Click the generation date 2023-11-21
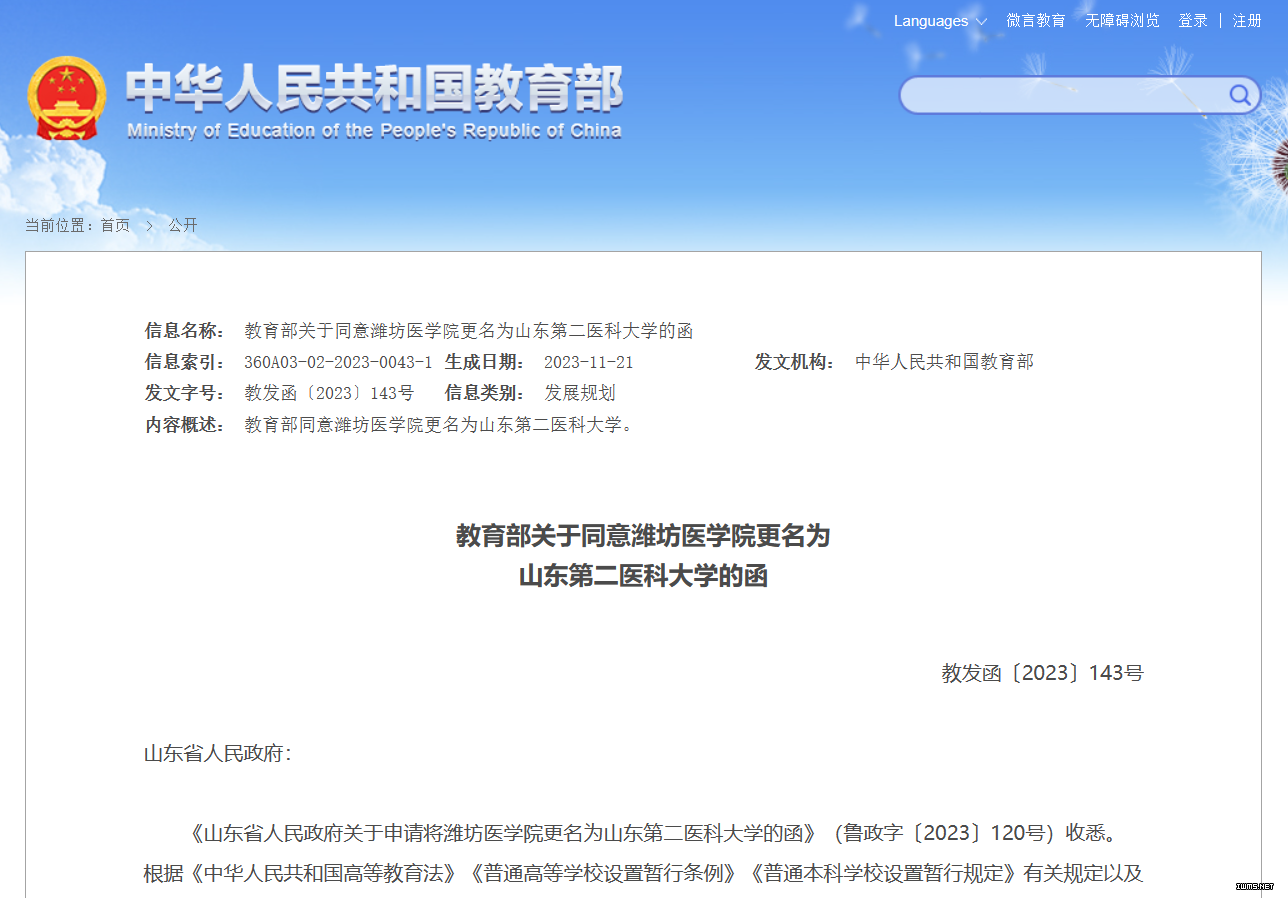1288x898 pixels. point(588,362)
